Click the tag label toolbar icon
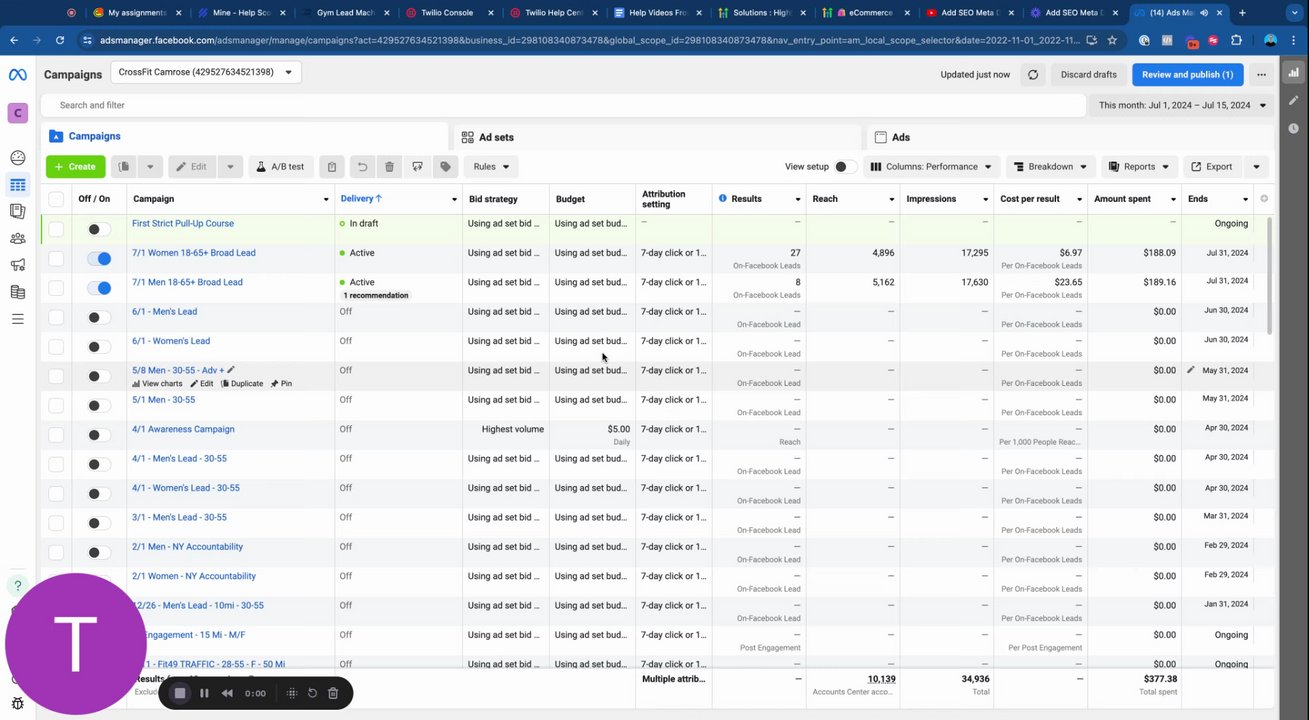This screenshot has width=1309, height=720. (x=446, y=167)
